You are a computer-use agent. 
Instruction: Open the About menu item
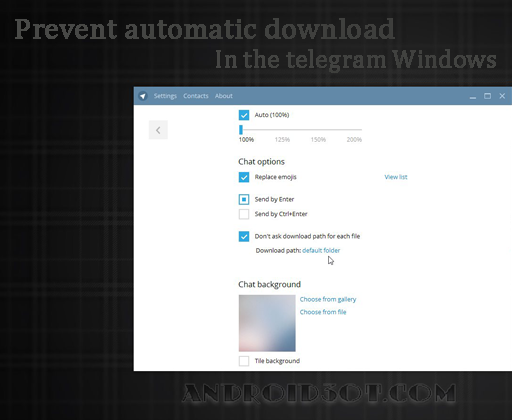click(224, 96)
